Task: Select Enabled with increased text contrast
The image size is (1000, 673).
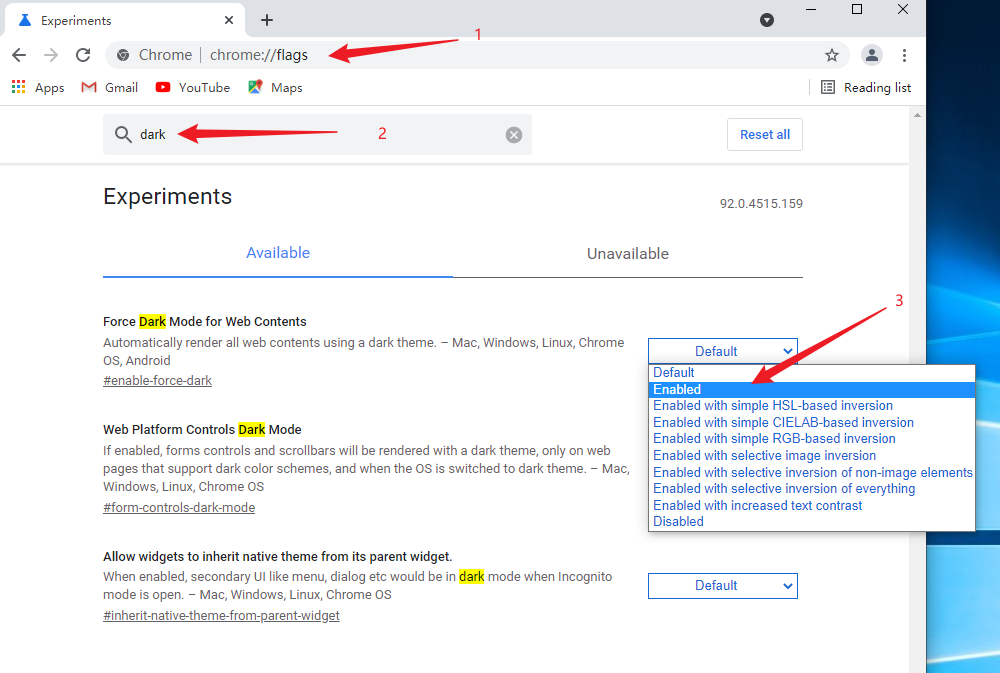Action: pyautogui.click(x=812, y=505)
